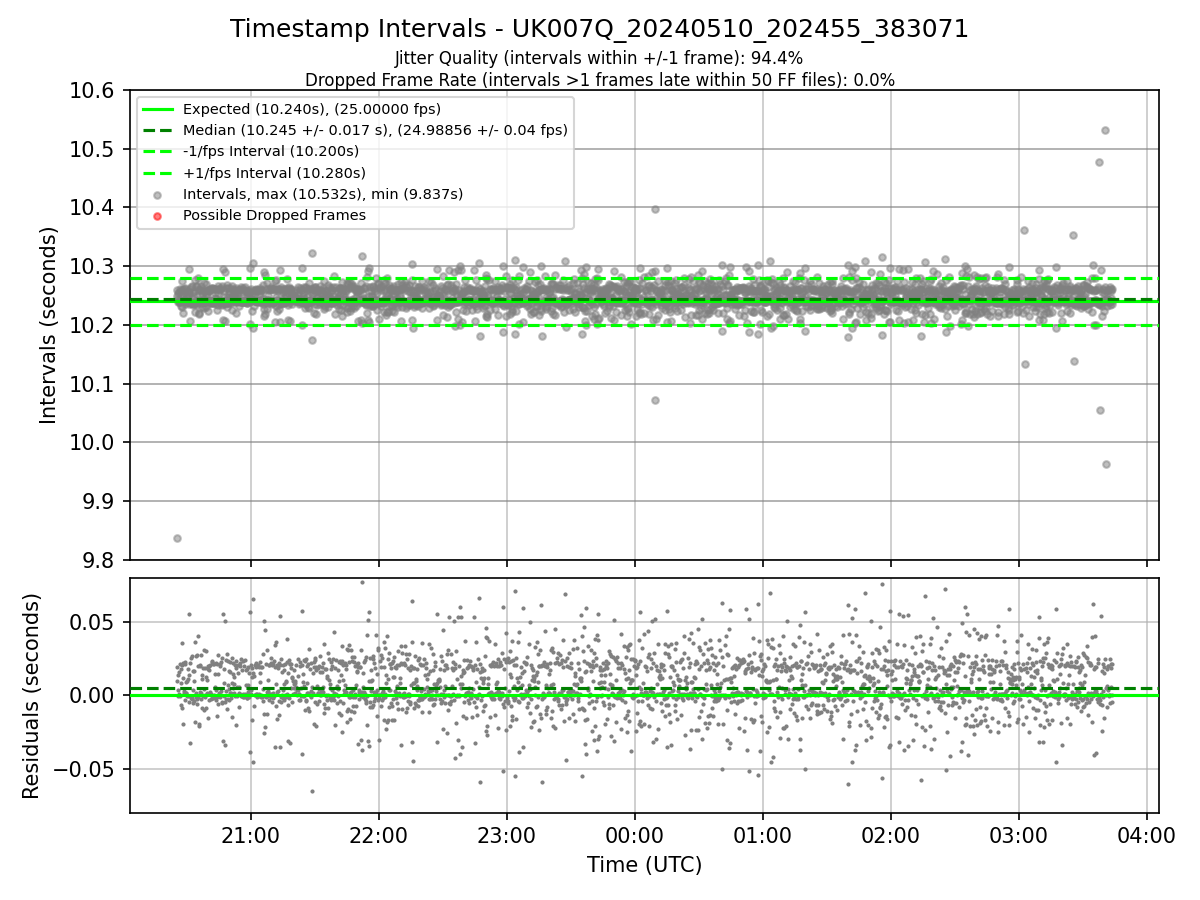Click the 'Time (UTC)' x-axis label
1200x900 pixels.
click(644, 864)
